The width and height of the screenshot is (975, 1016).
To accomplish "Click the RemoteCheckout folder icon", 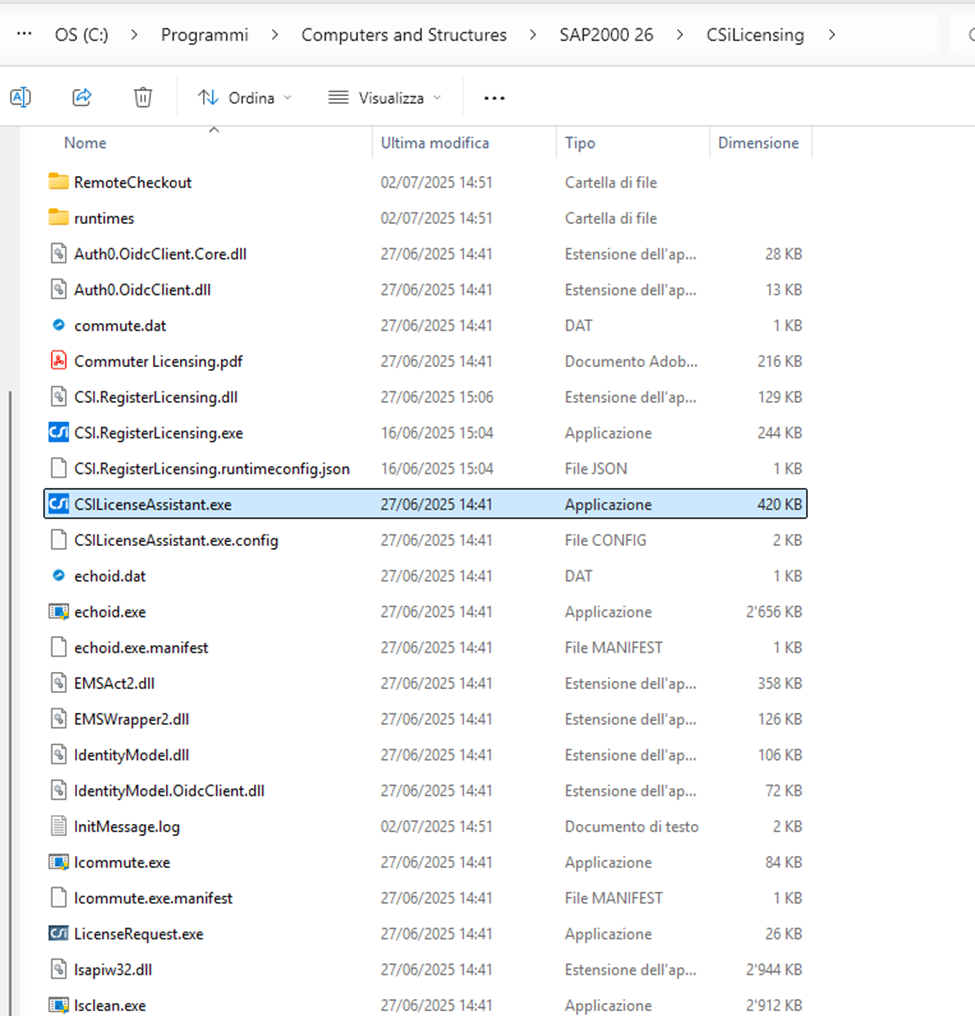I will click(x=59, y=182).
